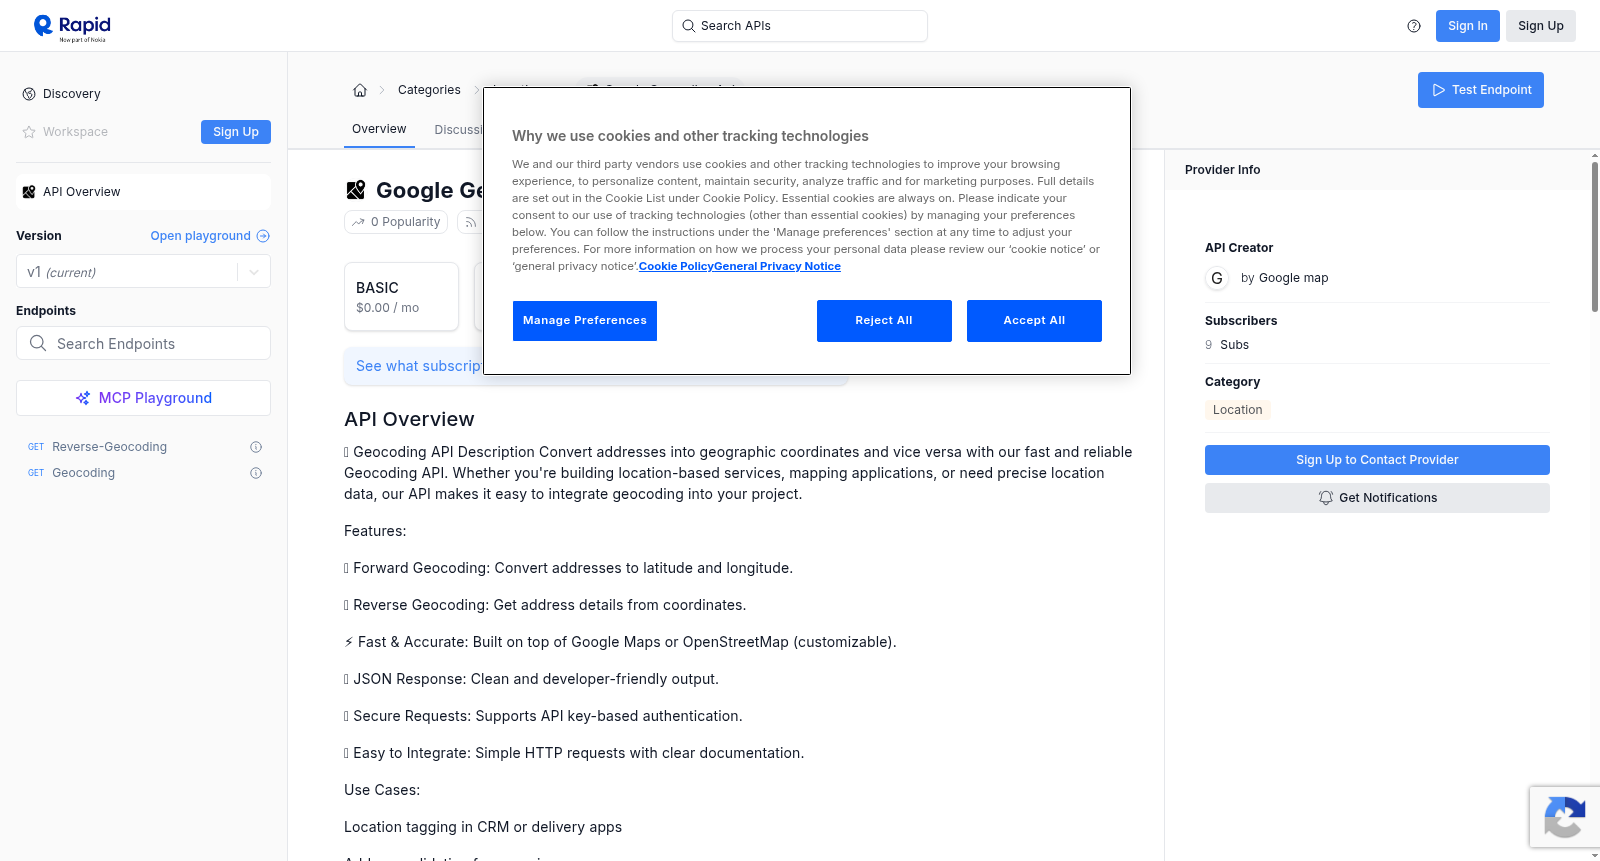Viewport: 1600px width, 861px height.
Task: Click the top-right Sign Up button
Action: (x=1540, y=26)
